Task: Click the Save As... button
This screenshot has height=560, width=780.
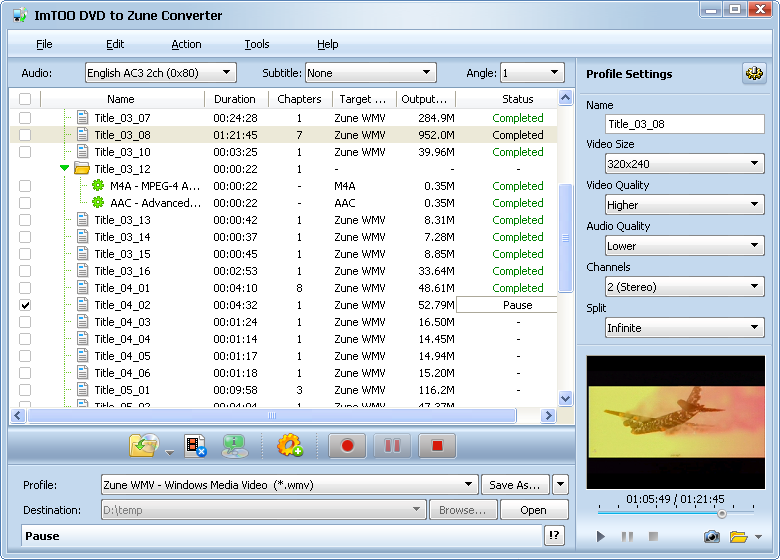Action: (x=515, y=485)
